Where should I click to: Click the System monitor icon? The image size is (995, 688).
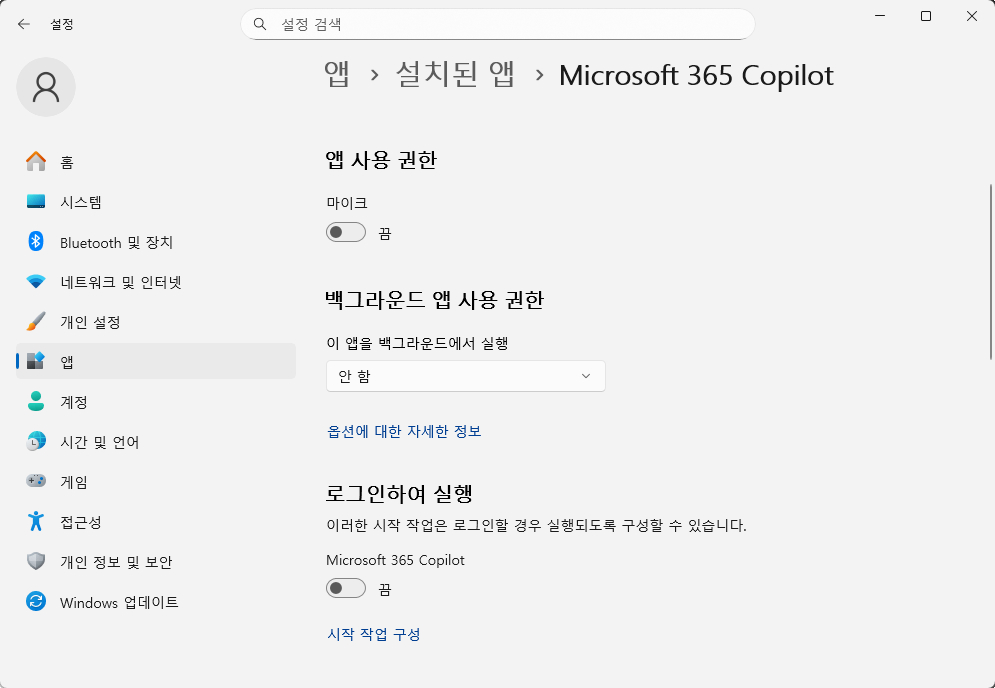pos(36,202)
